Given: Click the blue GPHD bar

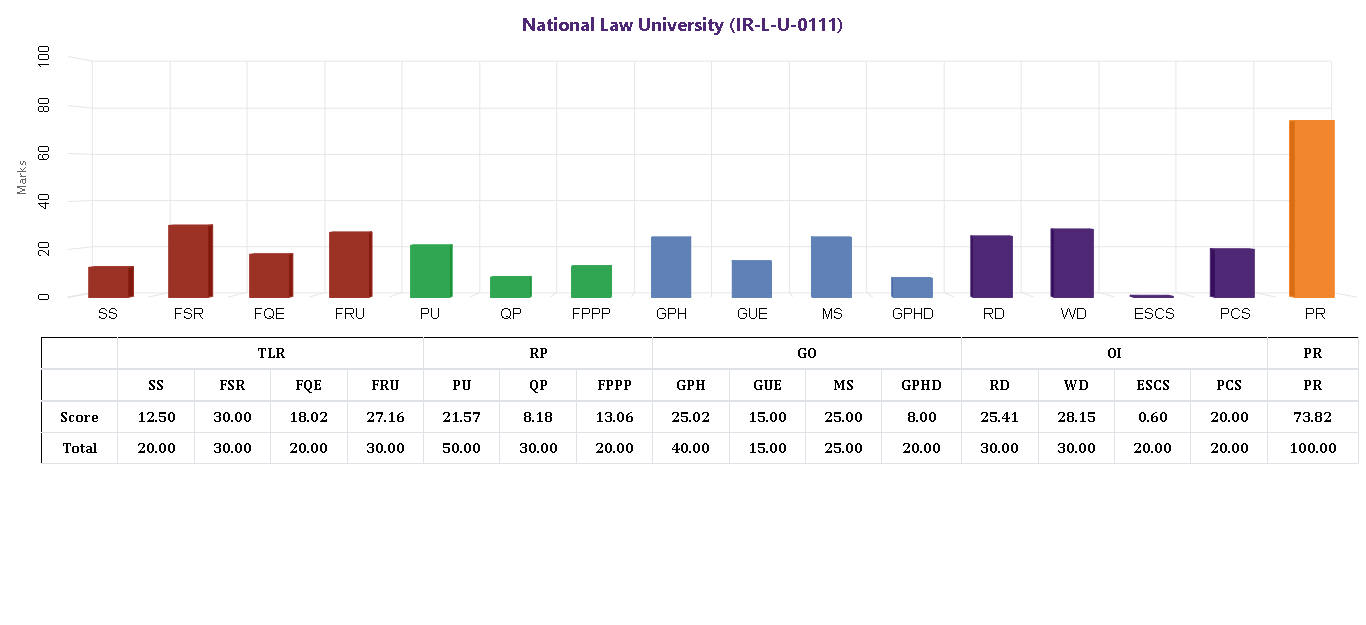Looking at the screenshot, I should click(x=912, y=288).
